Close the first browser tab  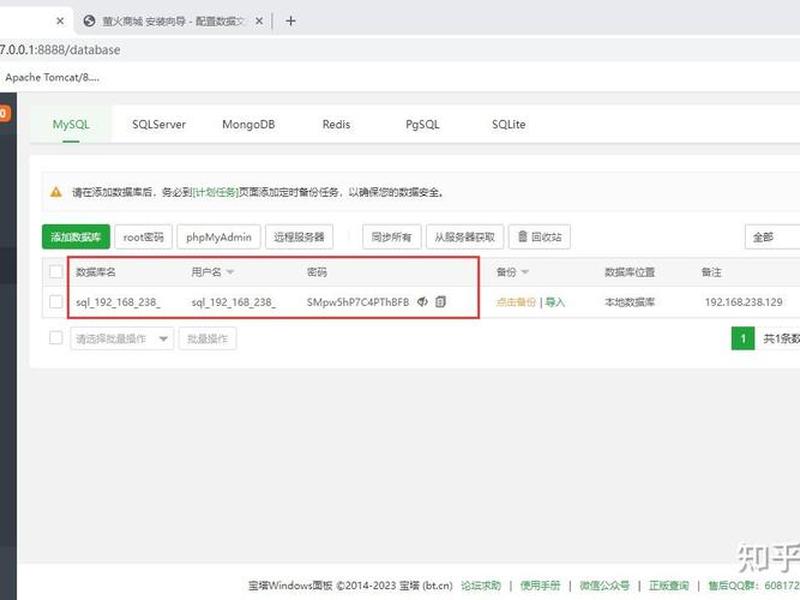tap(60, 21)
